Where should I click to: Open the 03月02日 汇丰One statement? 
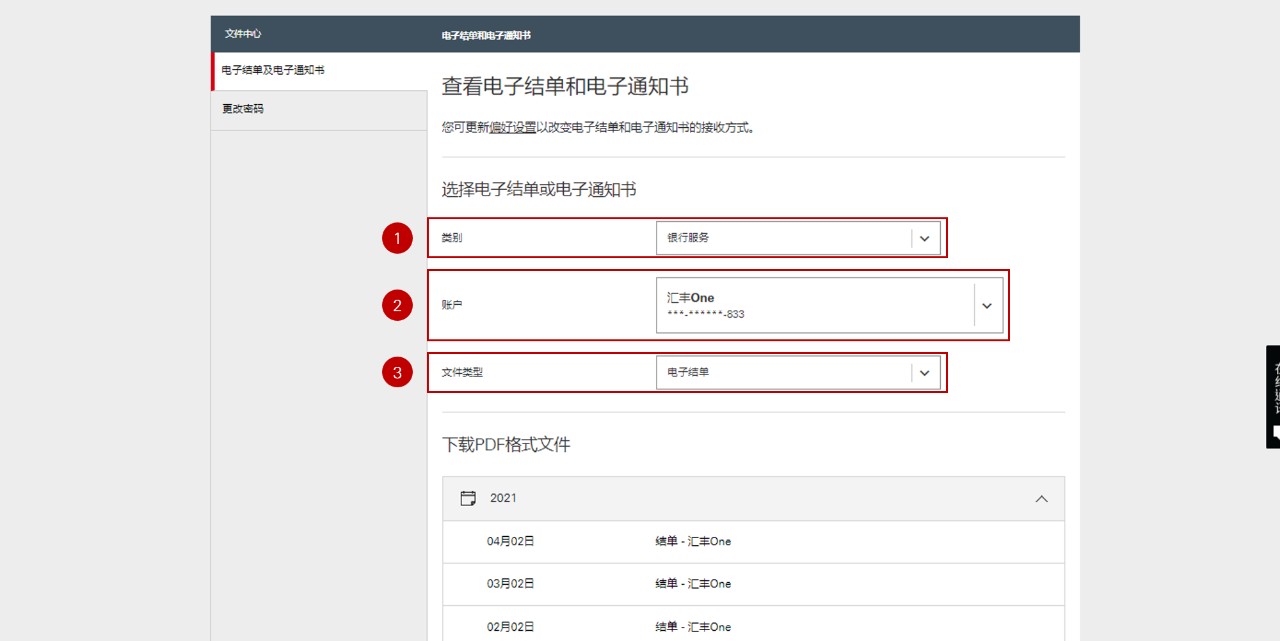(753, 583)
